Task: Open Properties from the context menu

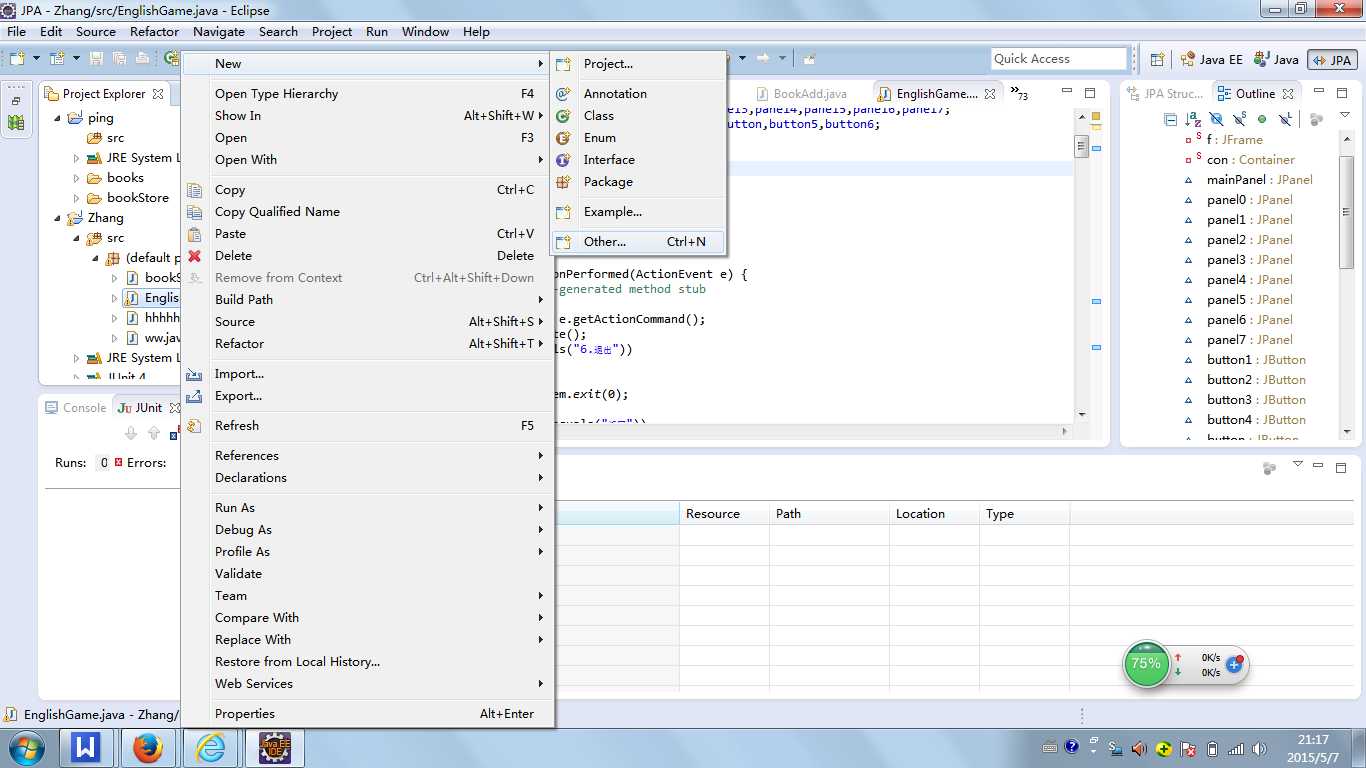Action: coord(367,714)
